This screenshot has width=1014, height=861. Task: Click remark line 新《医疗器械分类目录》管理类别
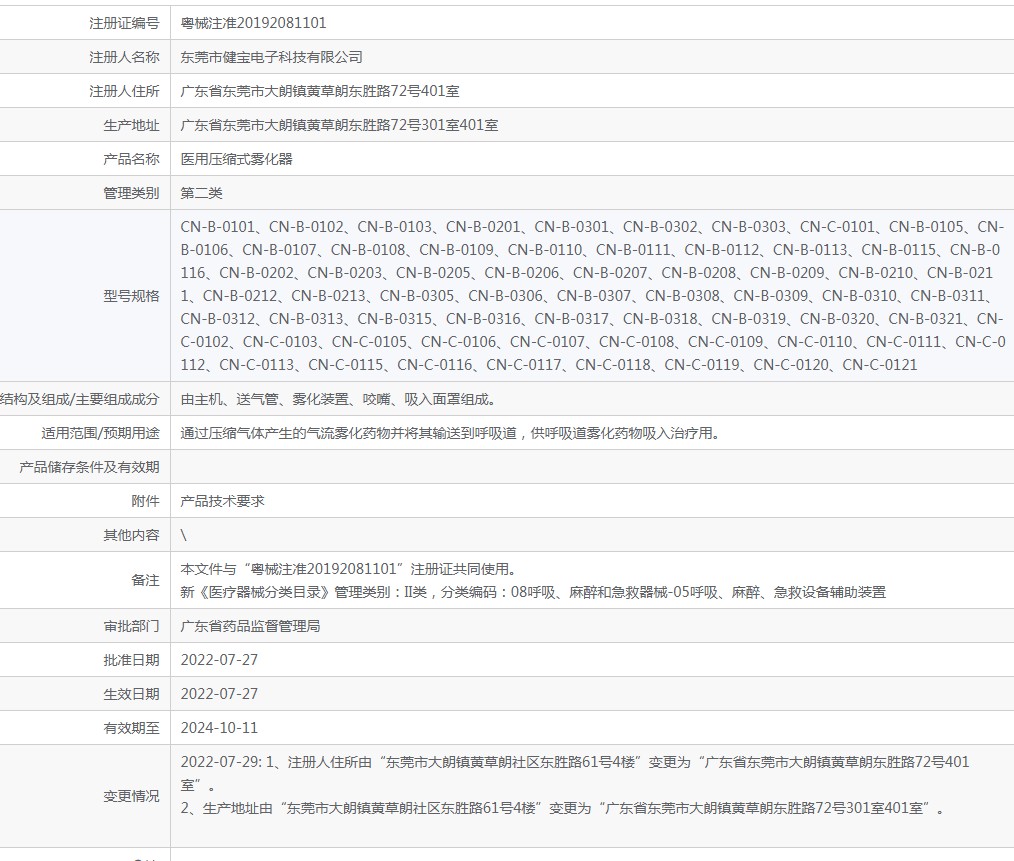(x=534, y=593)
